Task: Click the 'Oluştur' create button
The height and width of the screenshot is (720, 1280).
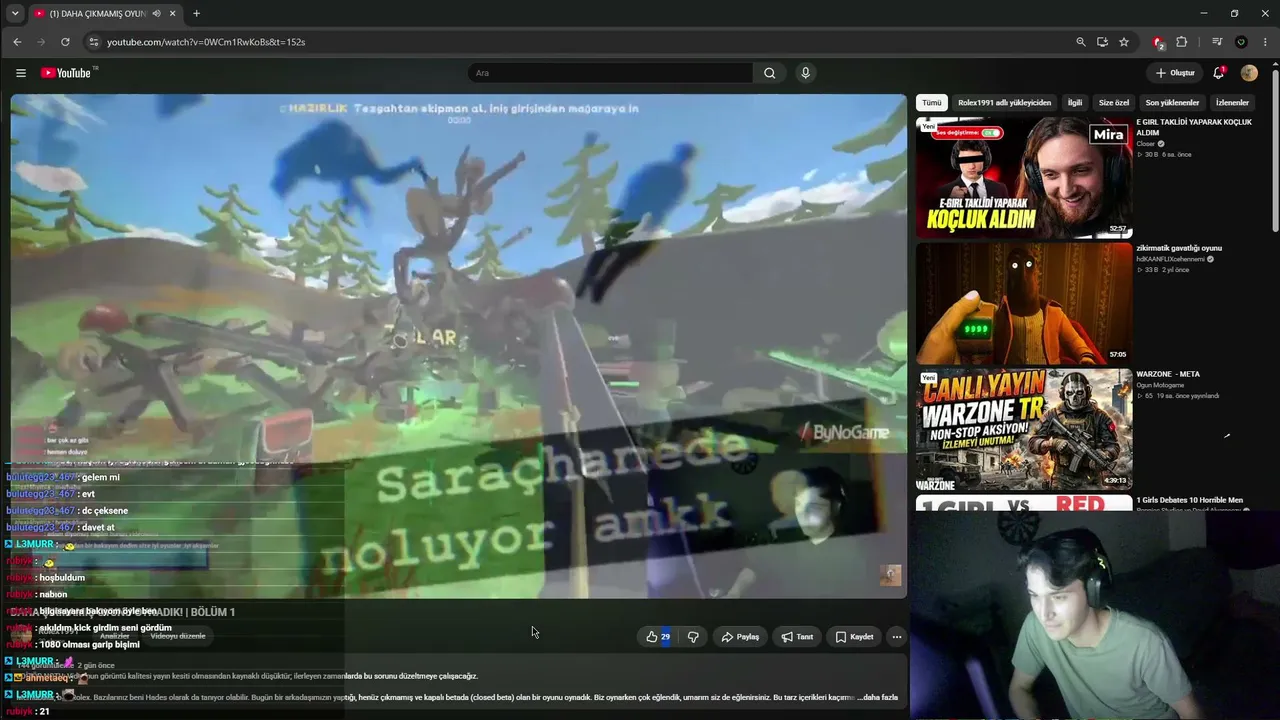Action: (x=1175, y=73)
